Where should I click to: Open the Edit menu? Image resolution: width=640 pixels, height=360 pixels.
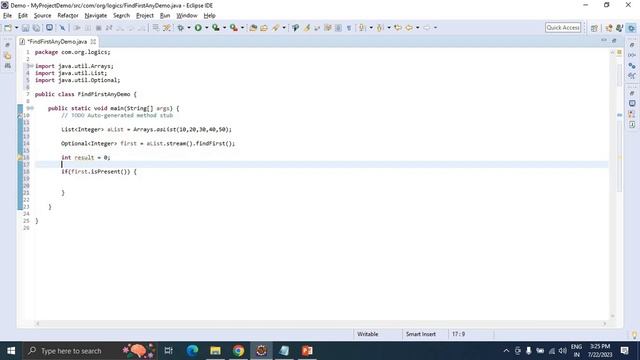pyautogui.click(x=23, y=16)
